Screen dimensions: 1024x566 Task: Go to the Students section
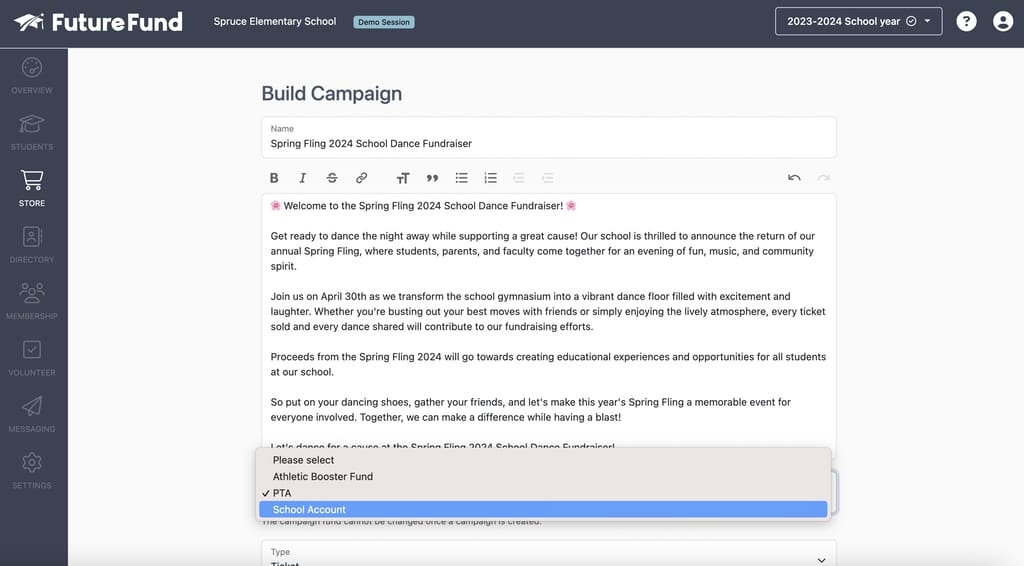[32, 133]
